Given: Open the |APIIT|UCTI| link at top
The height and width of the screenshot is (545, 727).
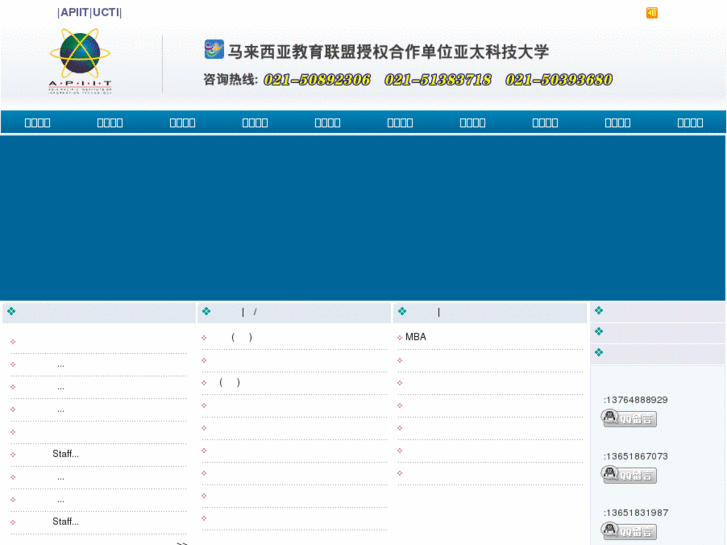Looking at the screenshot, I should 89,13.
